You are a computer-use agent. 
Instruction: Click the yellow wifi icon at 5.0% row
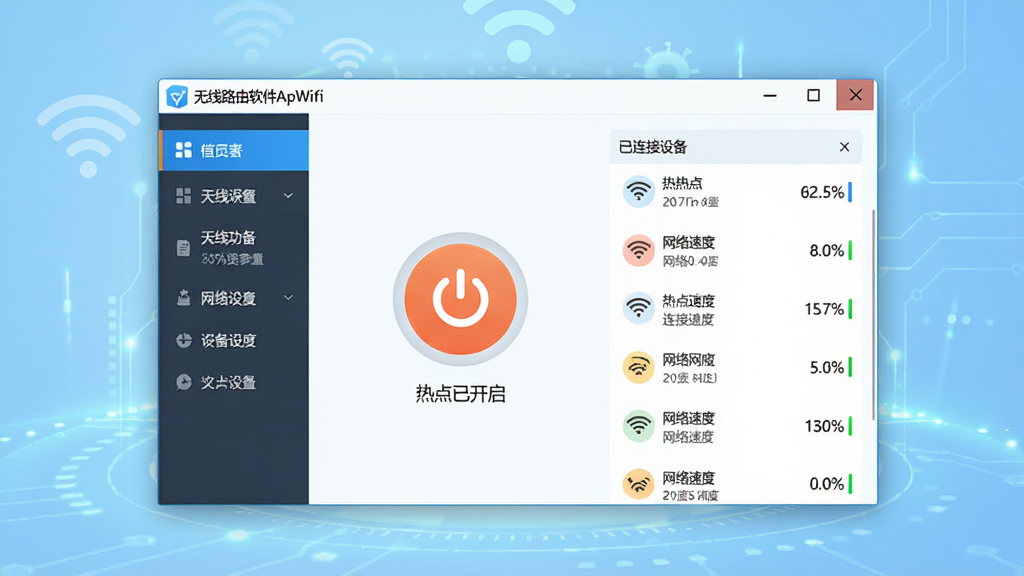(638, 367)
